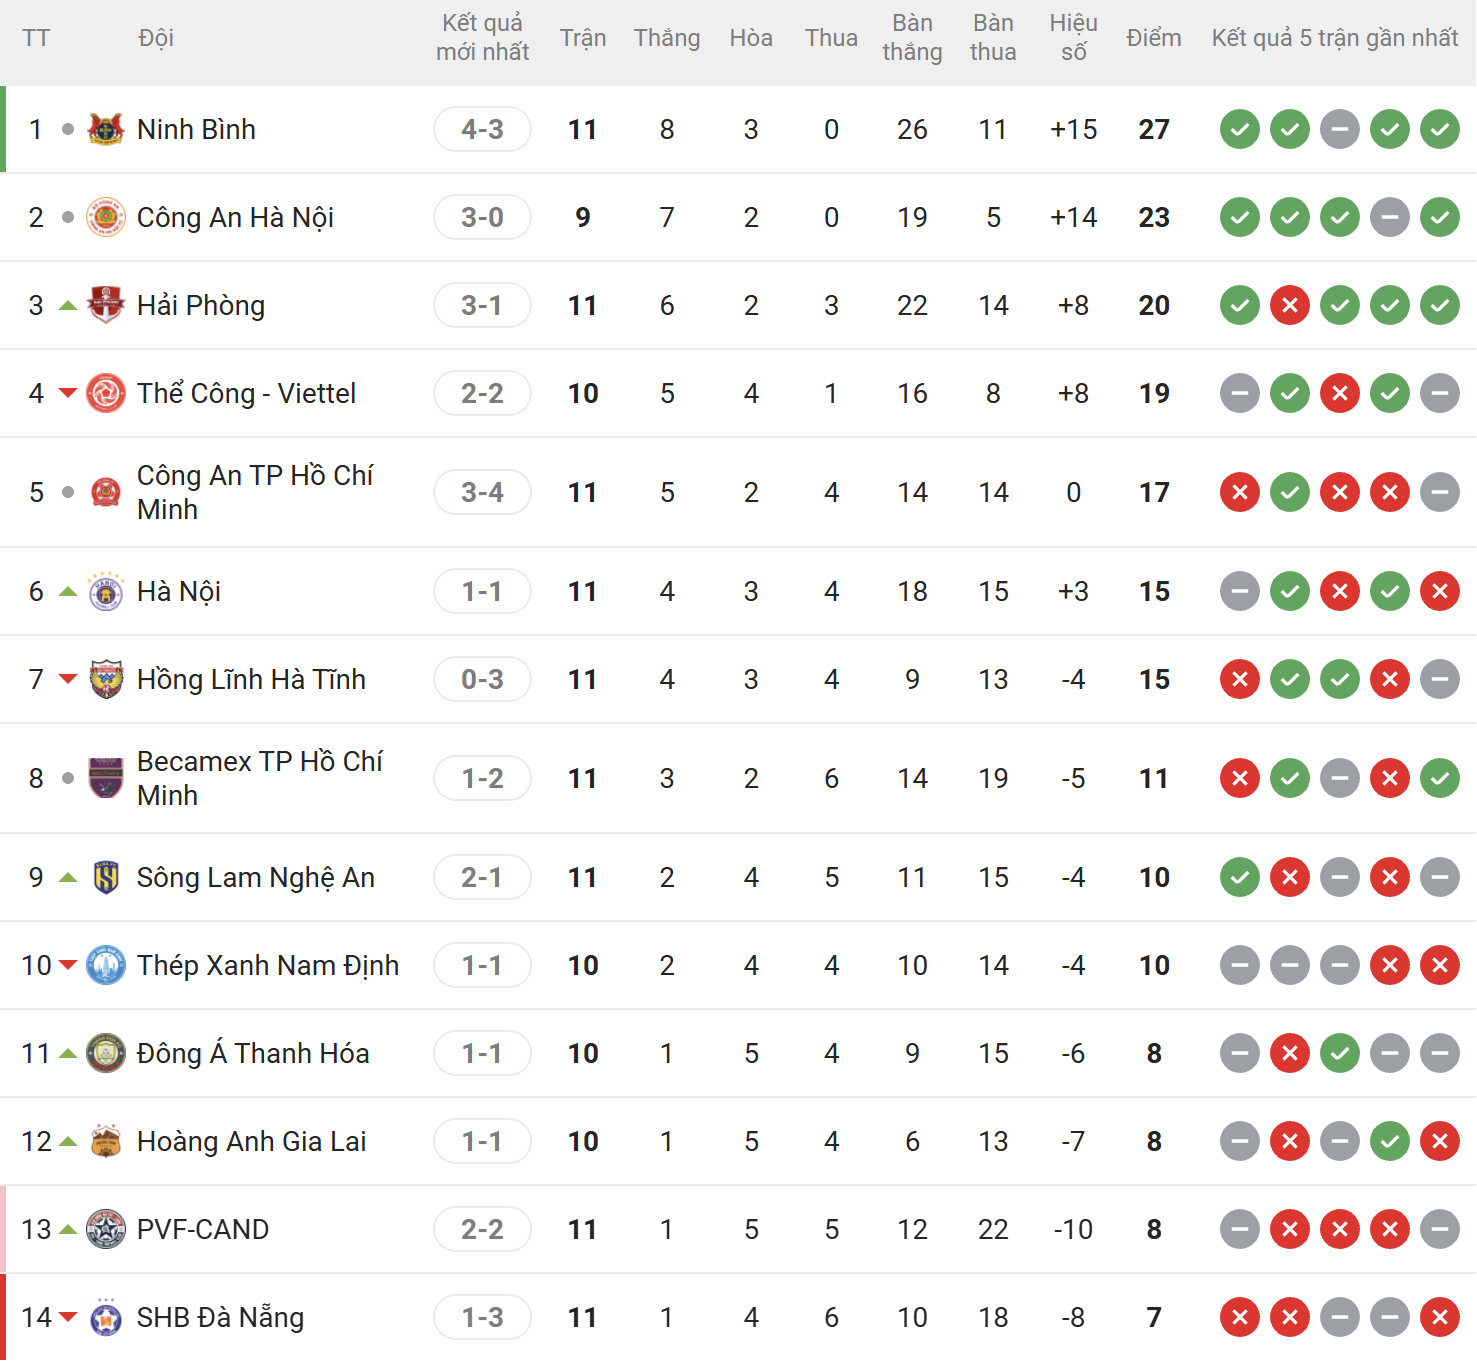Open Công An Hà Nội's 3-0 result
The width and height of the screenshot is (1477, 1365).
(482, 217)
